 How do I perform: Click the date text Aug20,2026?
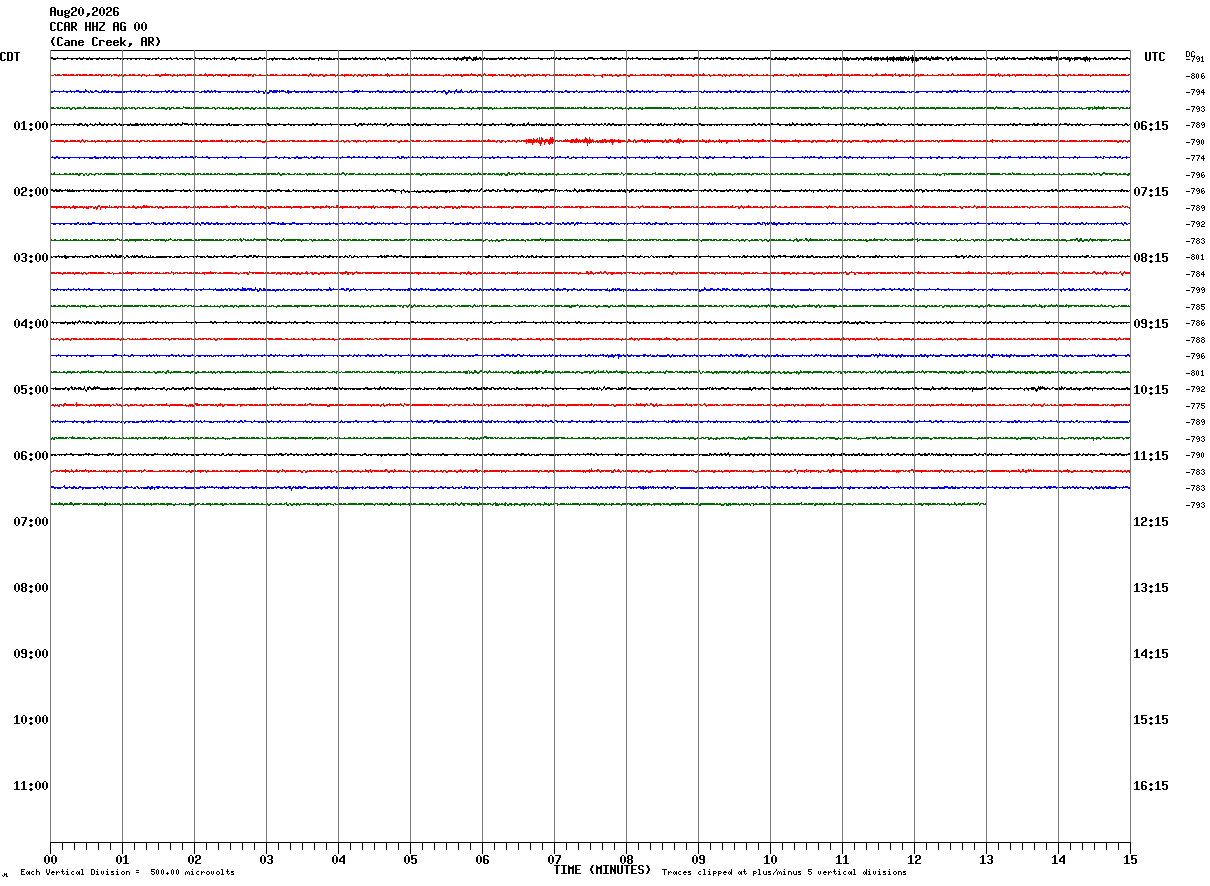tap(84, 12)
